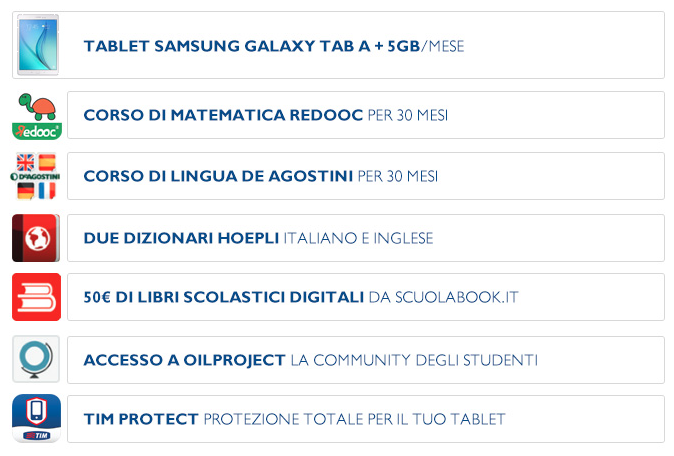Select Corso di Matematica Redooc row
Image resolution: width=674 pixels, height=456 pixels.
pyautogui.click(x=366, y=115)
